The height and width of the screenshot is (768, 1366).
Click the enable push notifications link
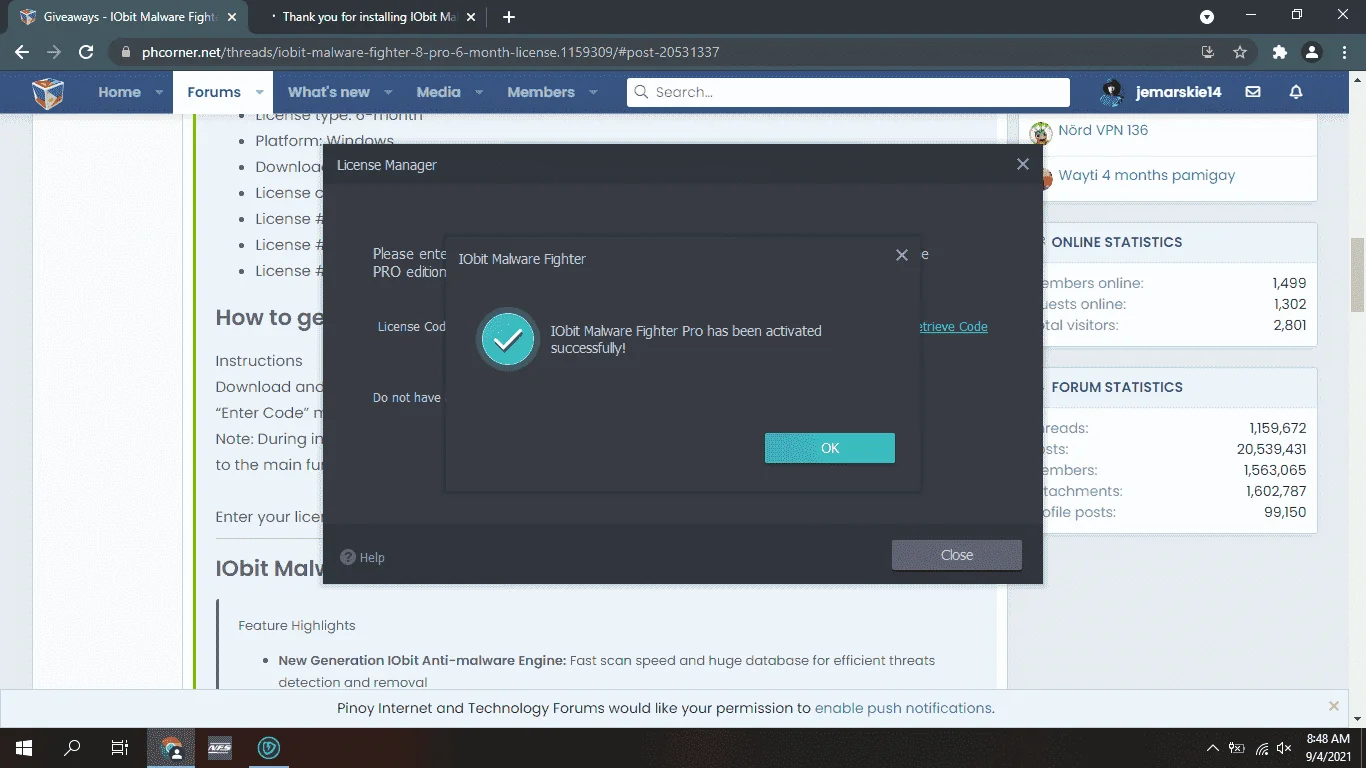coord(903,708)
